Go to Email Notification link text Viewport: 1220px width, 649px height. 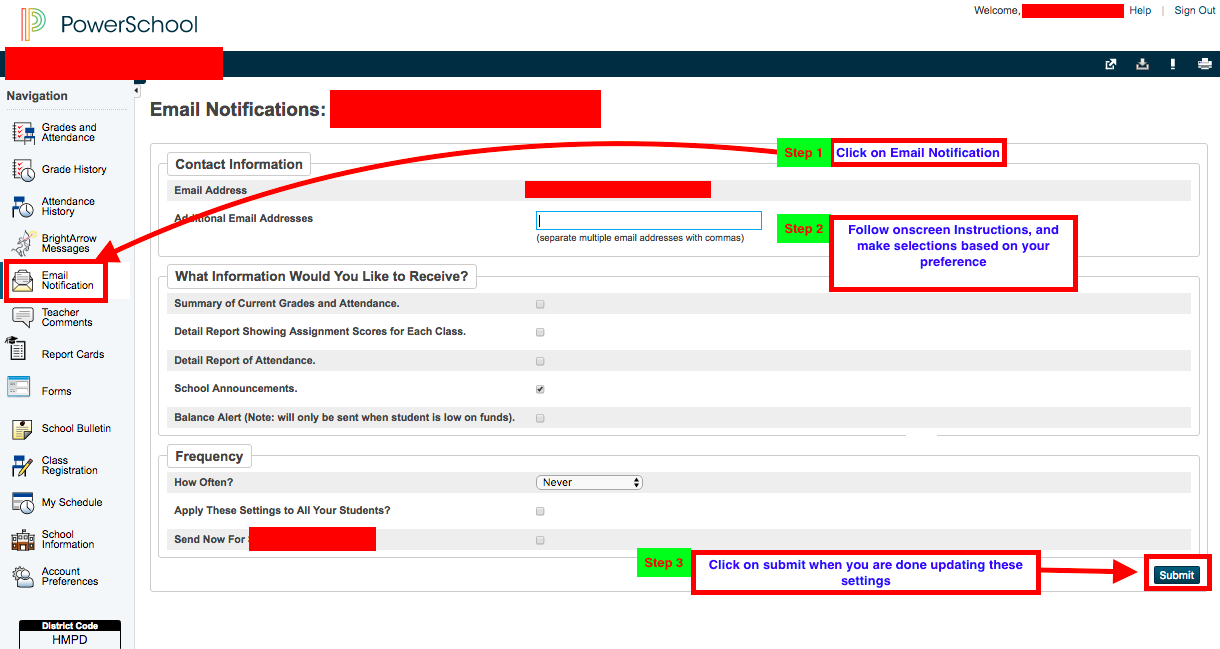pos(68,281)
